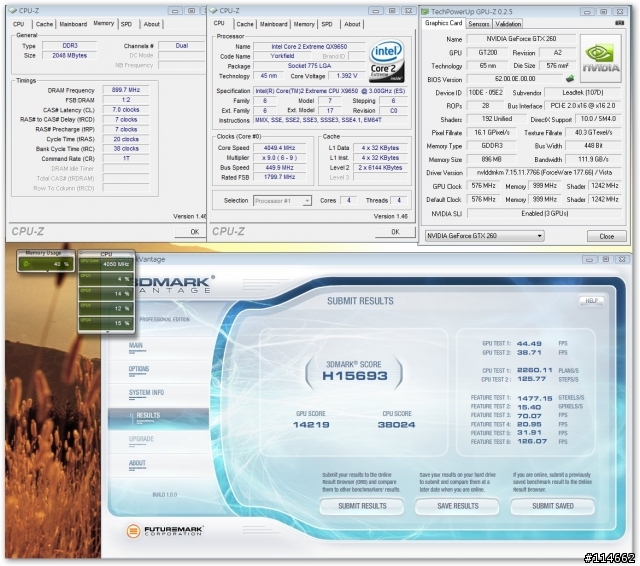The width and height of the screenshot is (640, 566).
Task: Open OPTIONS in 3DMark Vantage sidebar
Action: (139, 369)
